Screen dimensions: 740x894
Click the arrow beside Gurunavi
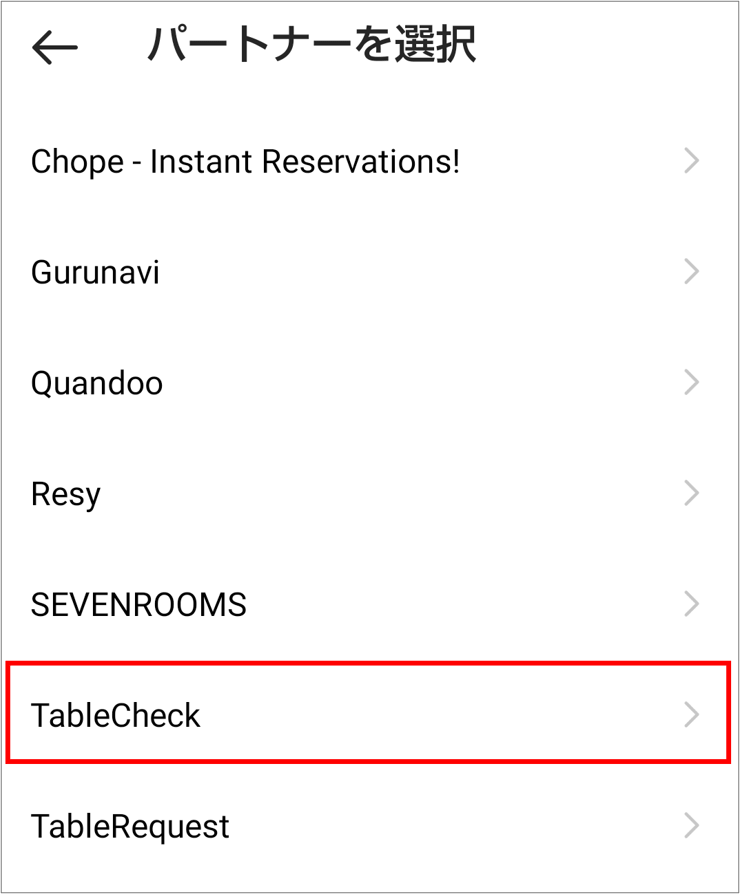[691, 272]
